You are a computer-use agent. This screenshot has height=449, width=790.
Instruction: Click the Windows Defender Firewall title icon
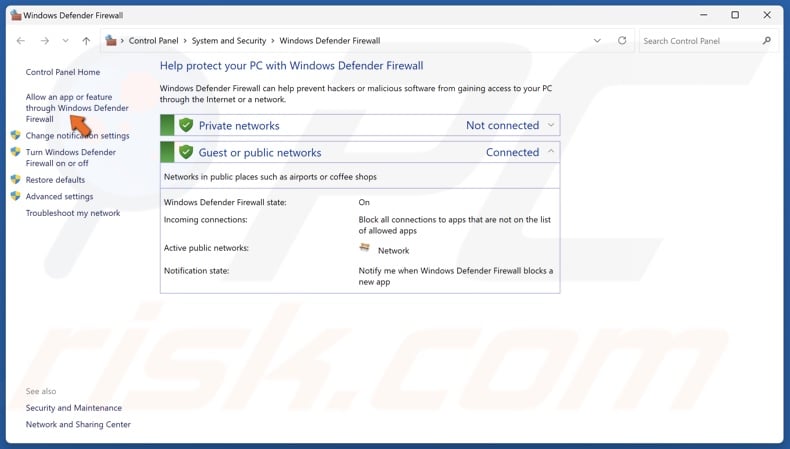click(16, 15)
